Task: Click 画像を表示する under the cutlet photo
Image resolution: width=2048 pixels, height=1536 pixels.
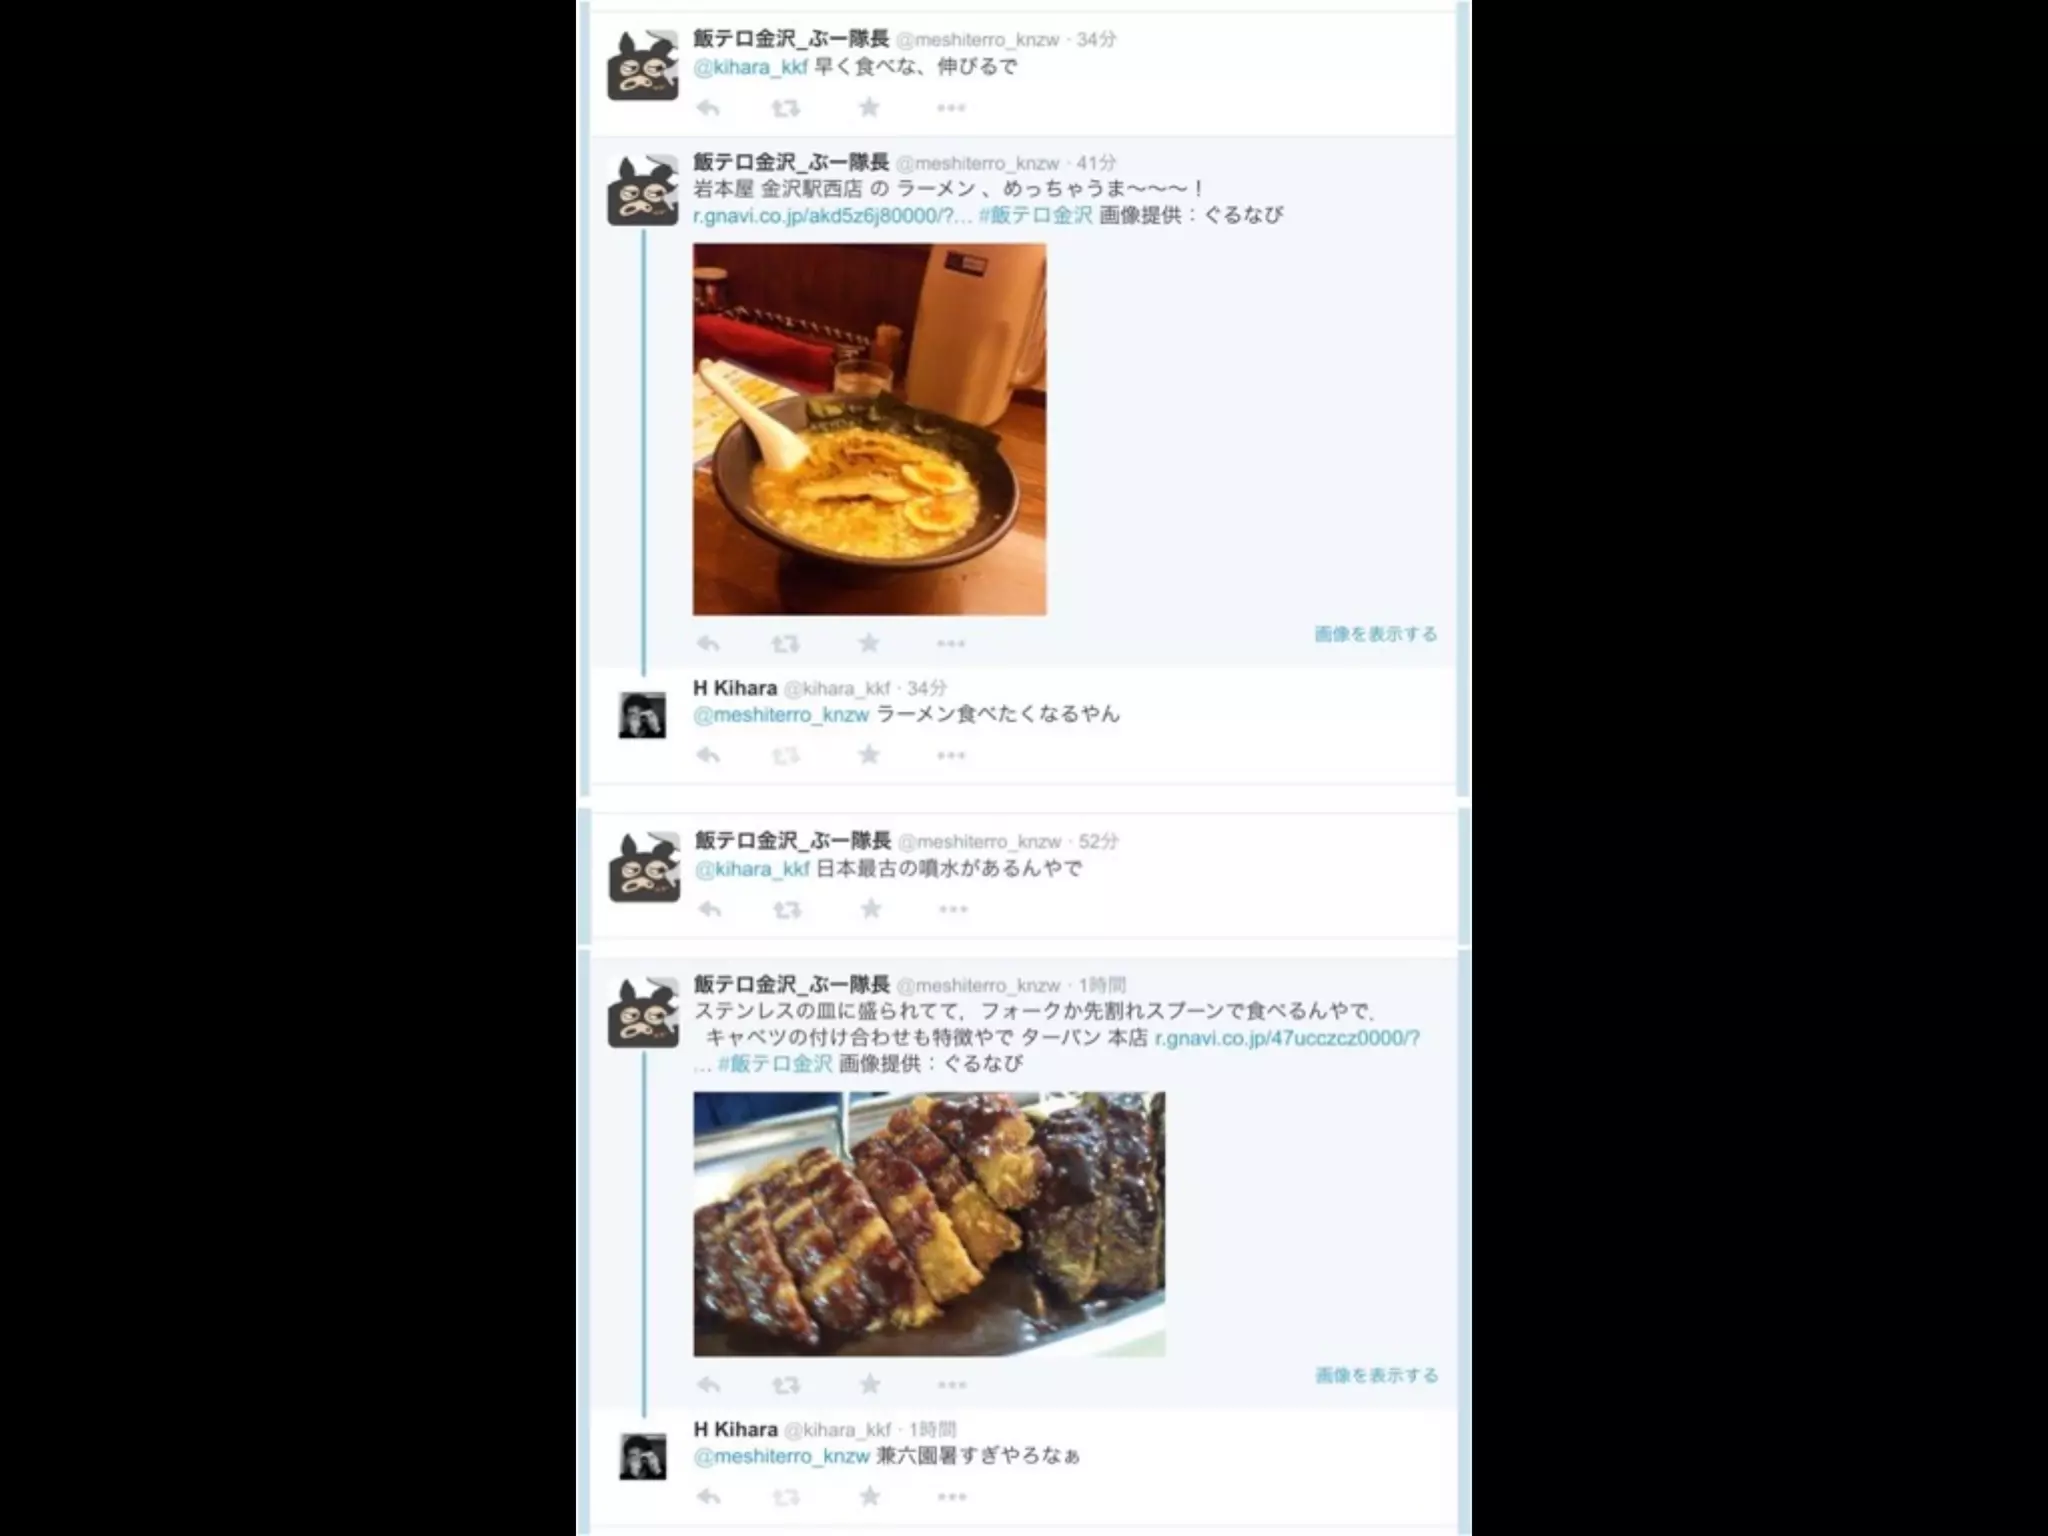Action: coord(1377,1375)
